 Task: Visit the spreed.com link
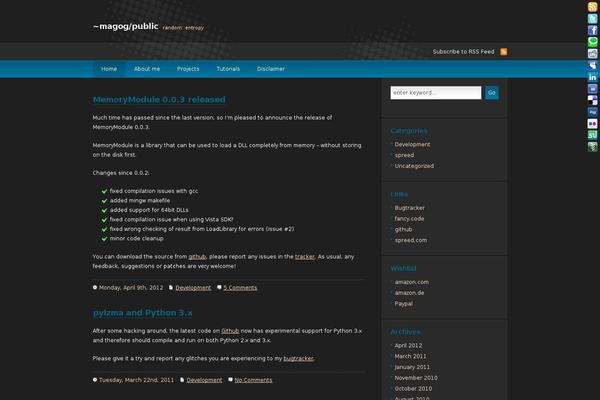pos(411,240)
